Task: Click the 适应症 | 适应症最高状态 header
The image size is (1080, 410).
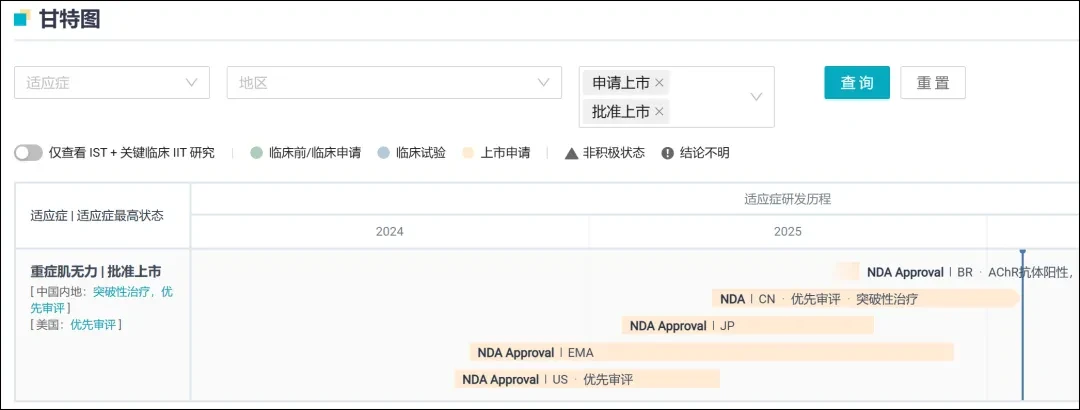Action: tap(97, 215)
